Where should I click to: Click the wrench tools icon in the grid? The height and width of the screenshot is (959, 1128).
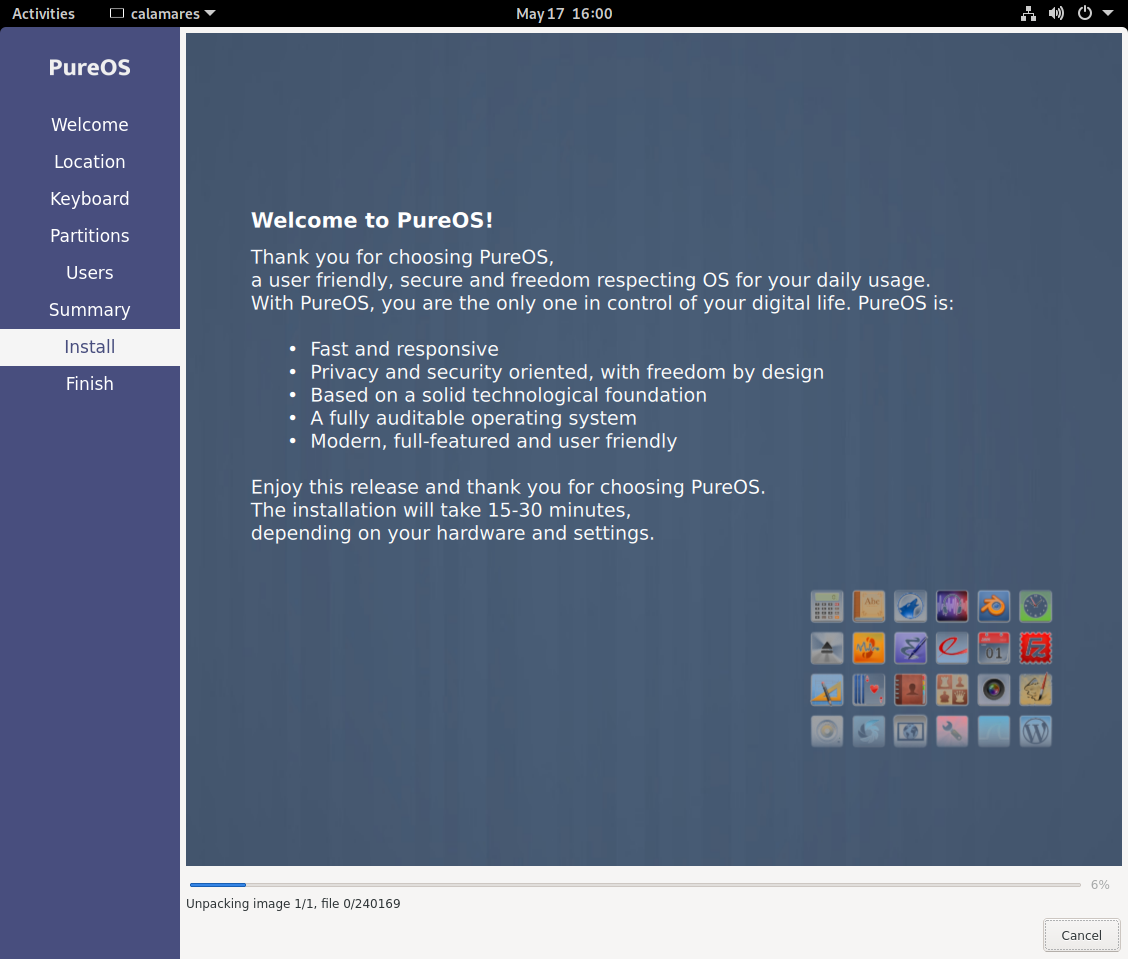(x=952, y=731)
